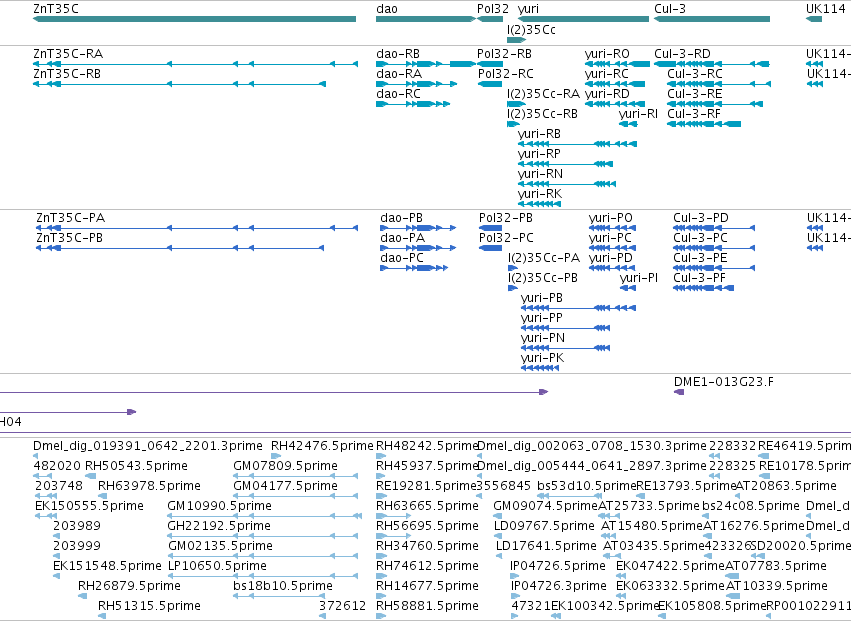Select the yuri-PO protein label

pyautogui.click(x=611, y=219)
